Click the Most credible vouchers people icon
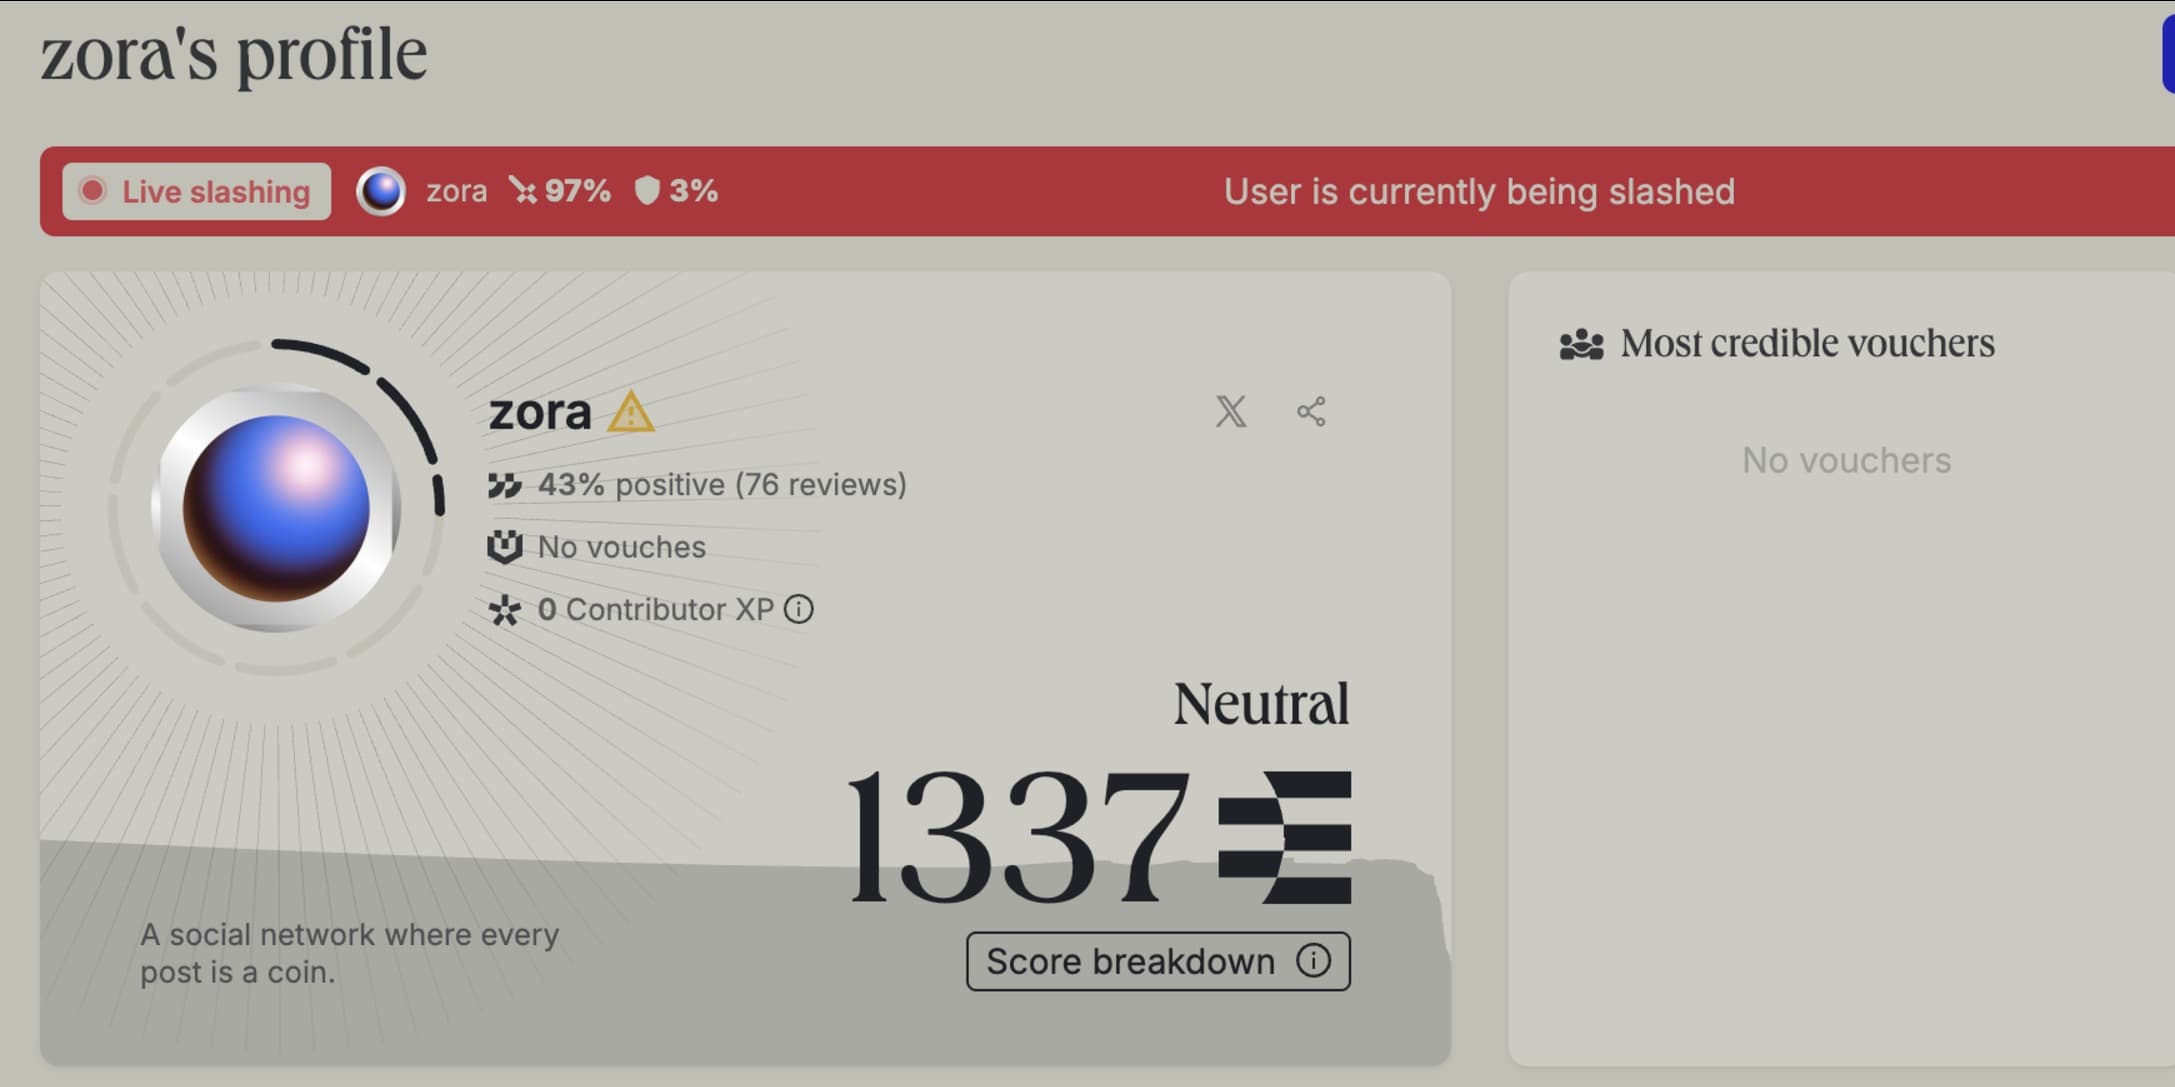The image size is (2175, 1087). click(1581, 344)
